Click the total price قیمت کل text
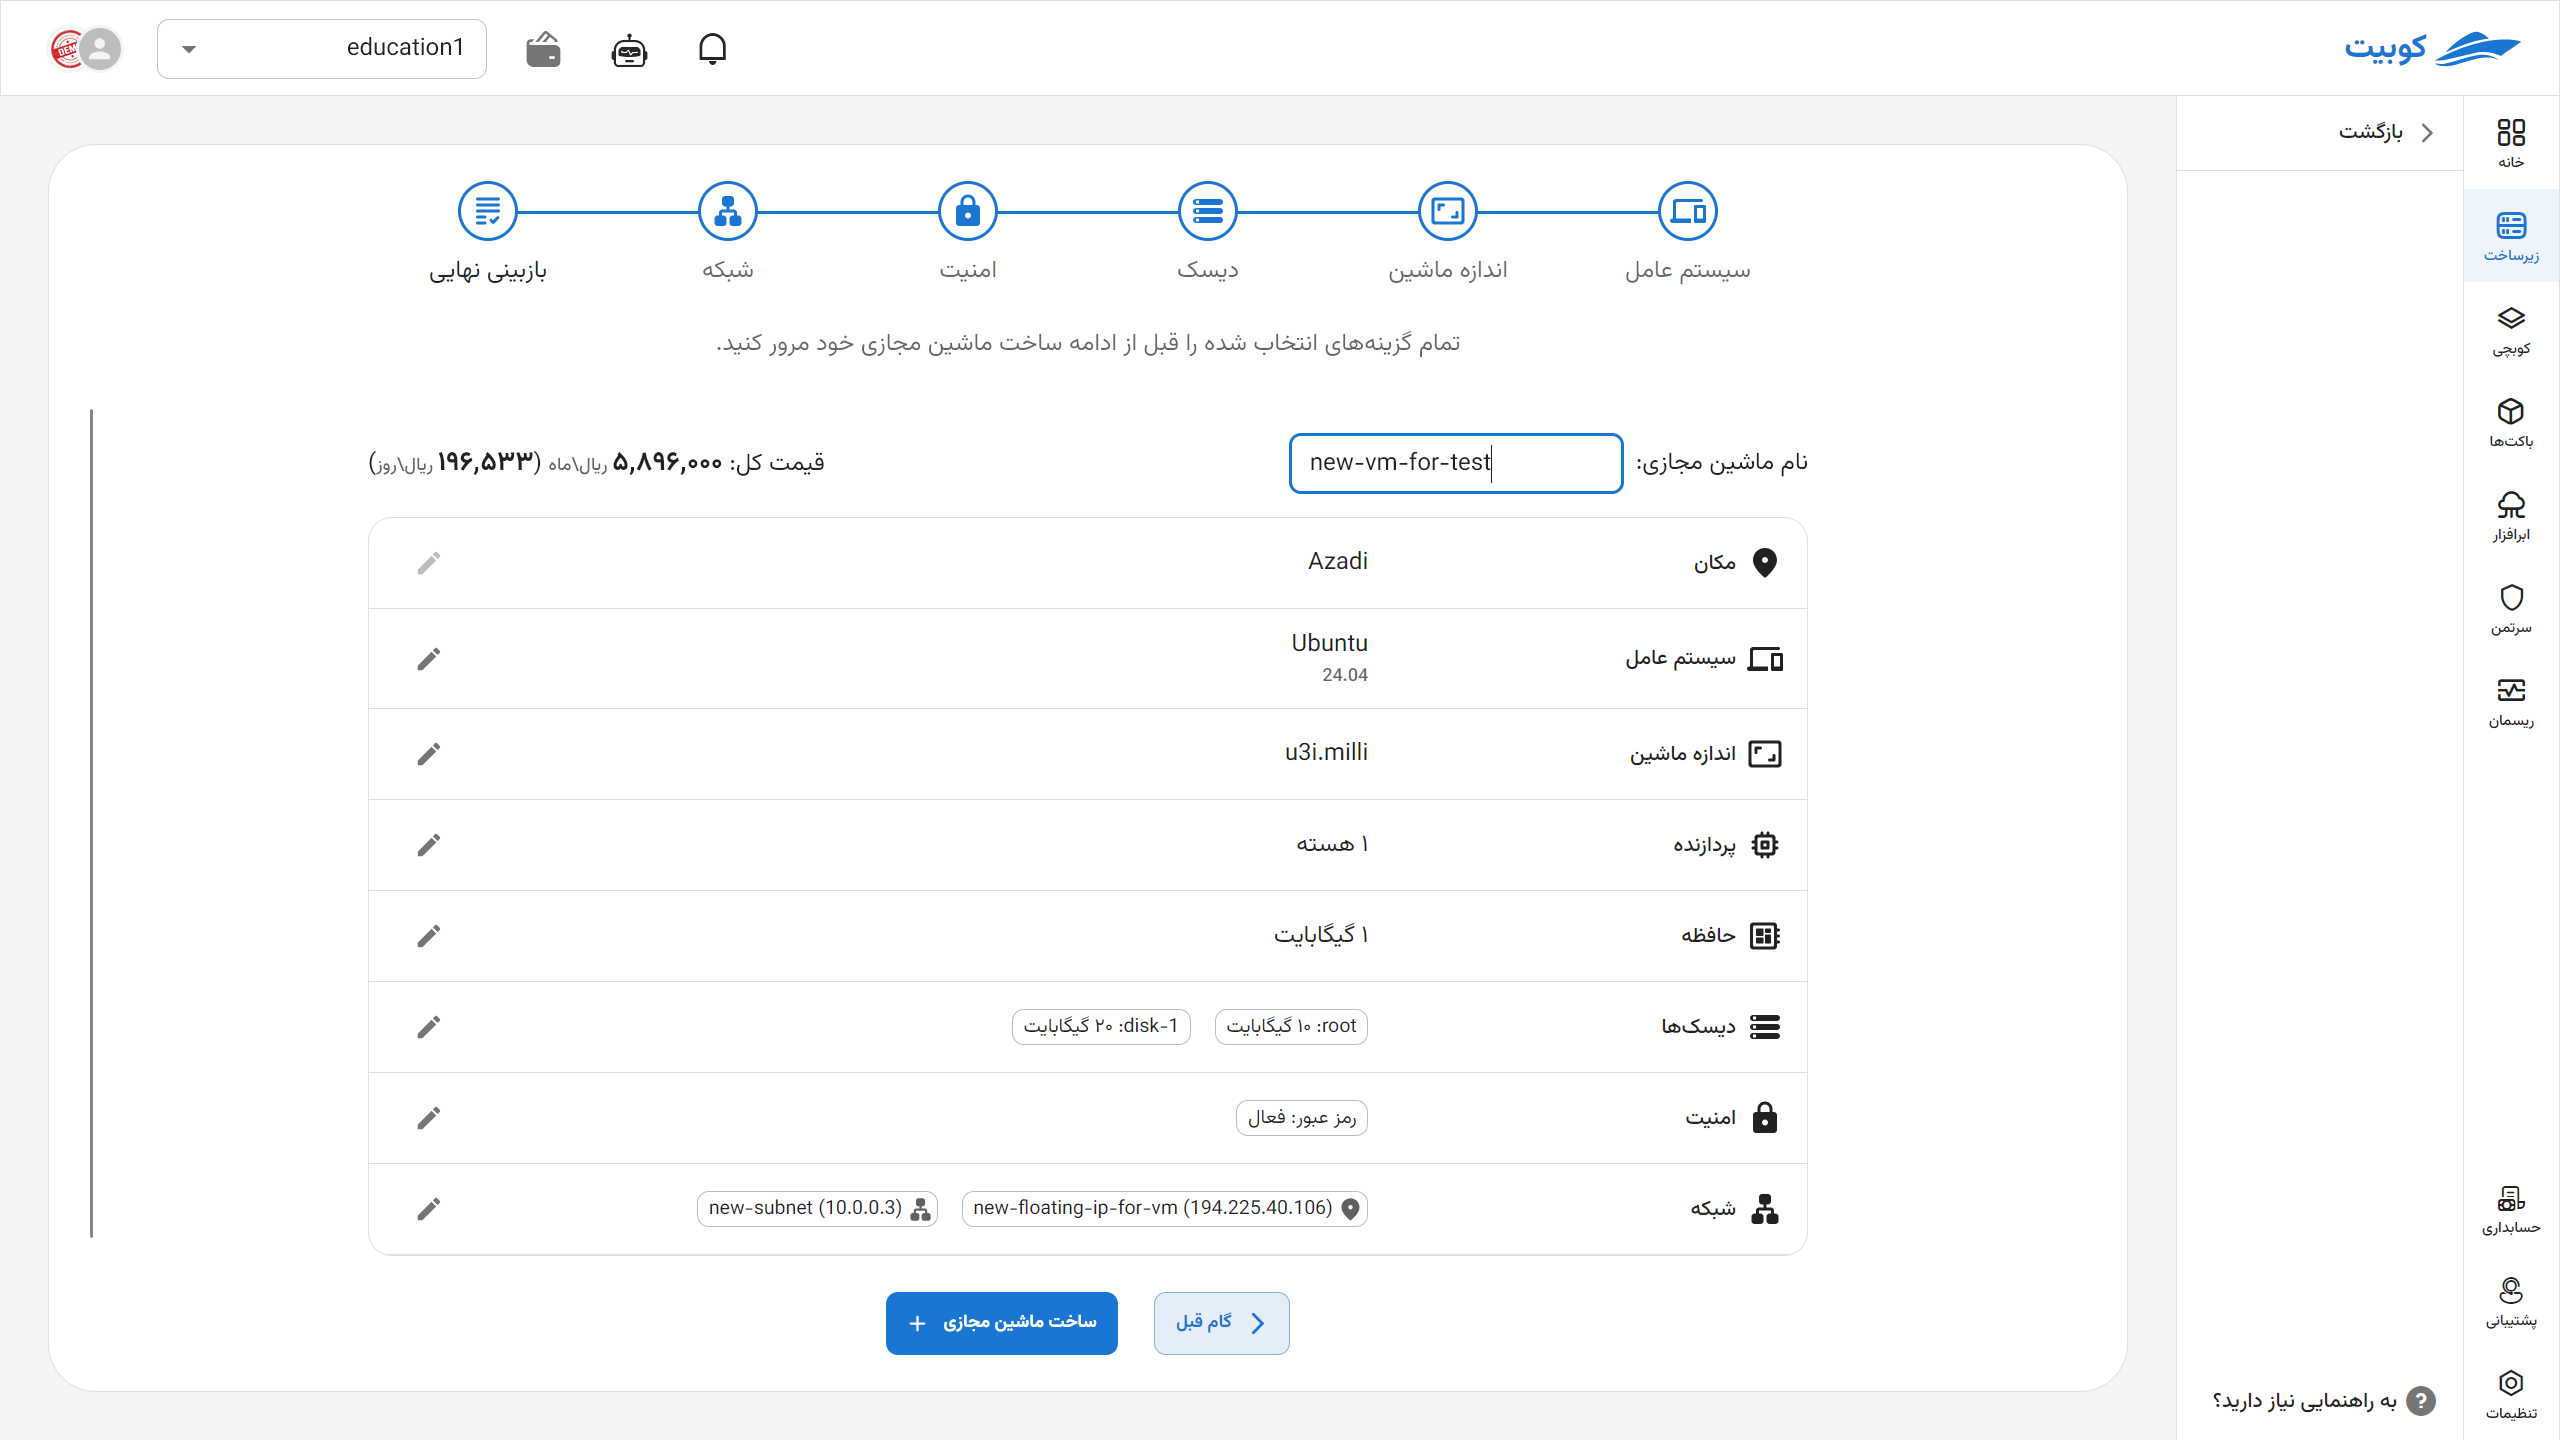Screen dimensions: 2560x1440 pyautogui.click(x=597, y=463)
